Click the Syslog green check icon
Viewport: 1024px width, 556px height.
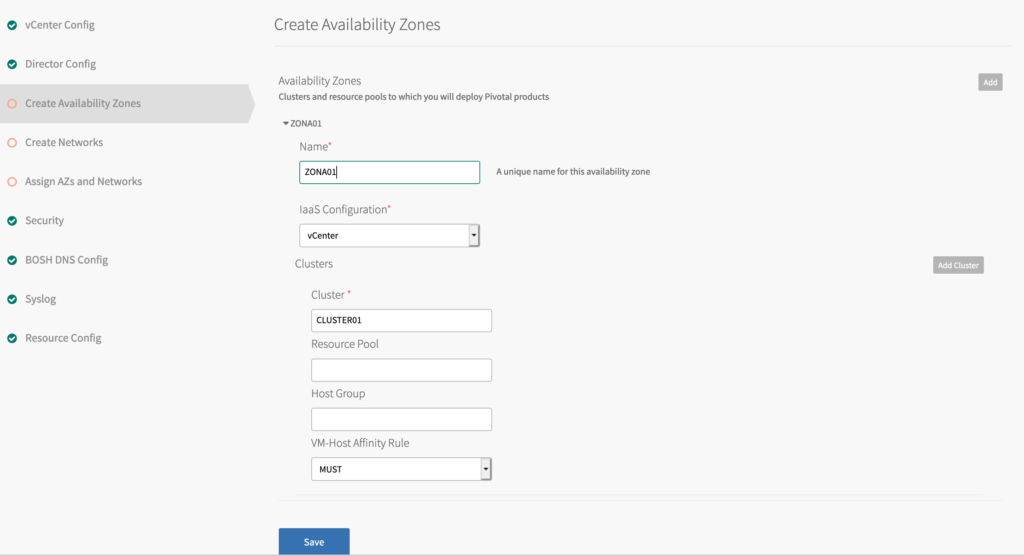[x=12, y=300]
